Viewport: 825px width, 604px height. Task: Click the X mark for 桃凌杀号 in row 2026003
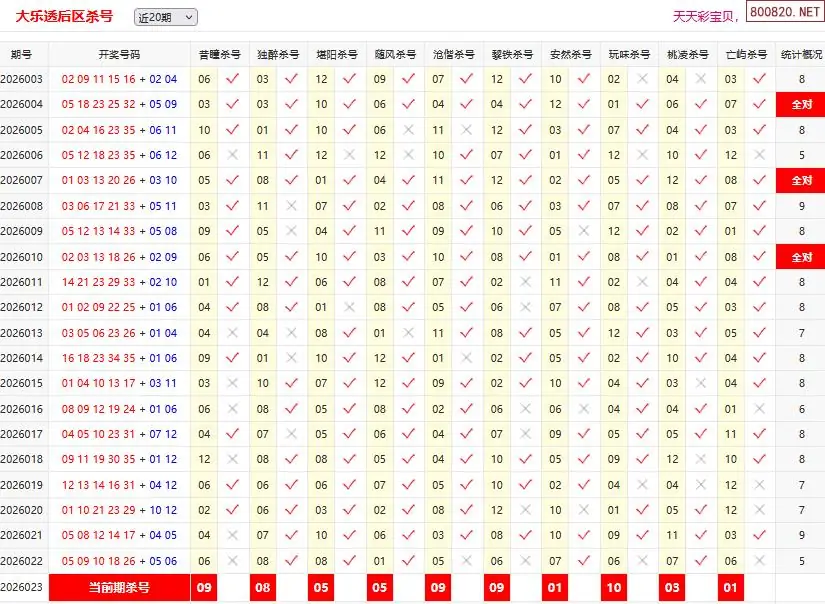701,79
